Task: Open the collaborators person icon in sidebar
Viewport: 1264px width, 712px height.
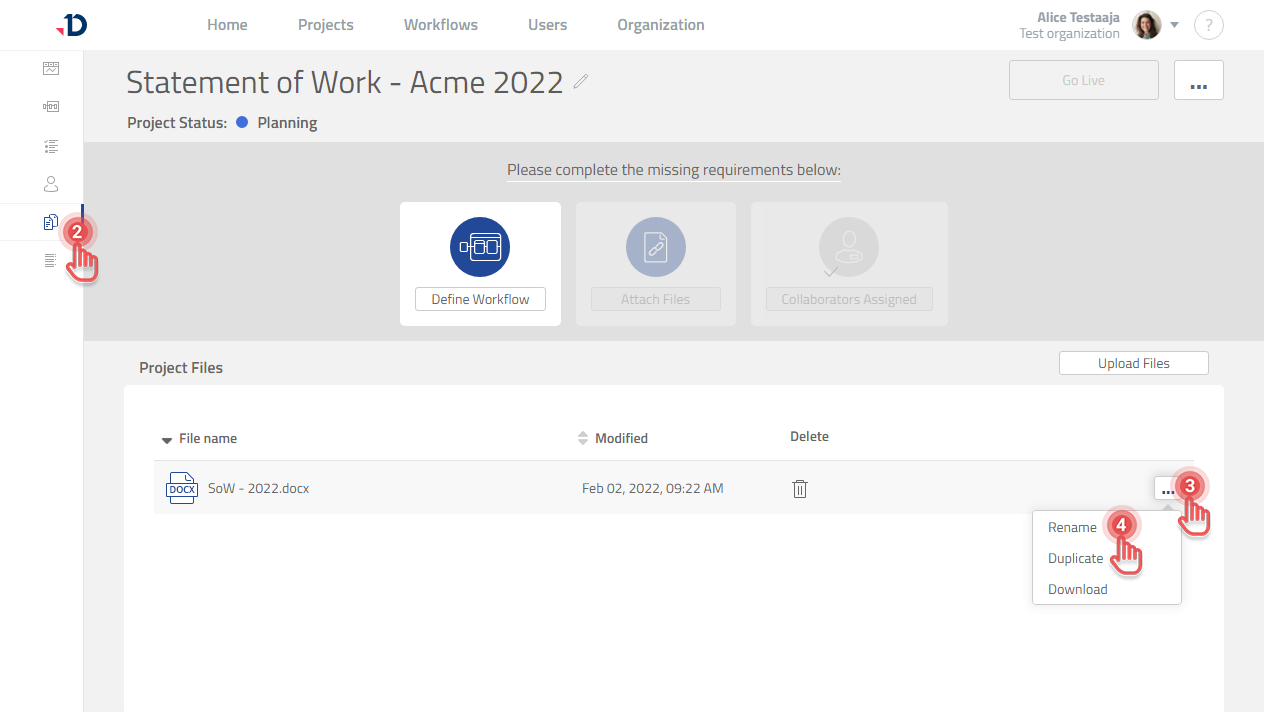Action: (x=51, y=184)
